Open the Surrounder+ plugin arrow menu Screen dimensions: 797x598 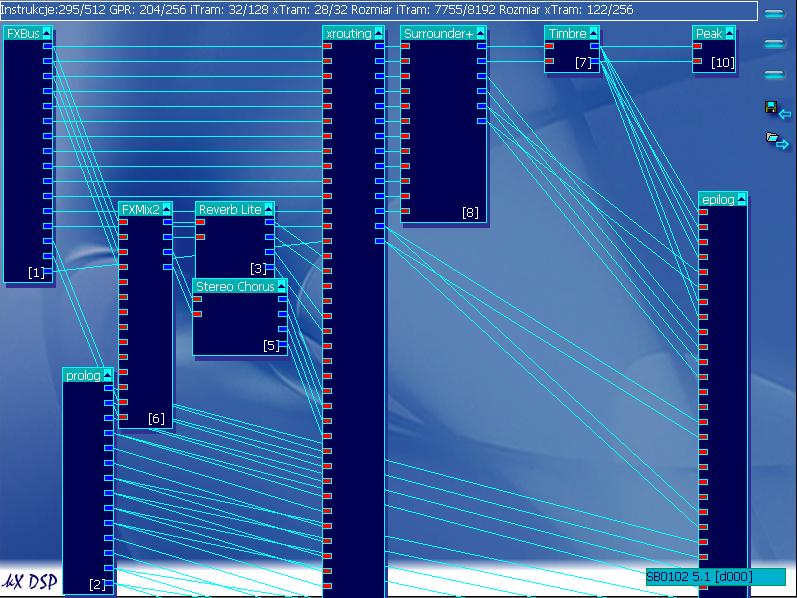480,34
